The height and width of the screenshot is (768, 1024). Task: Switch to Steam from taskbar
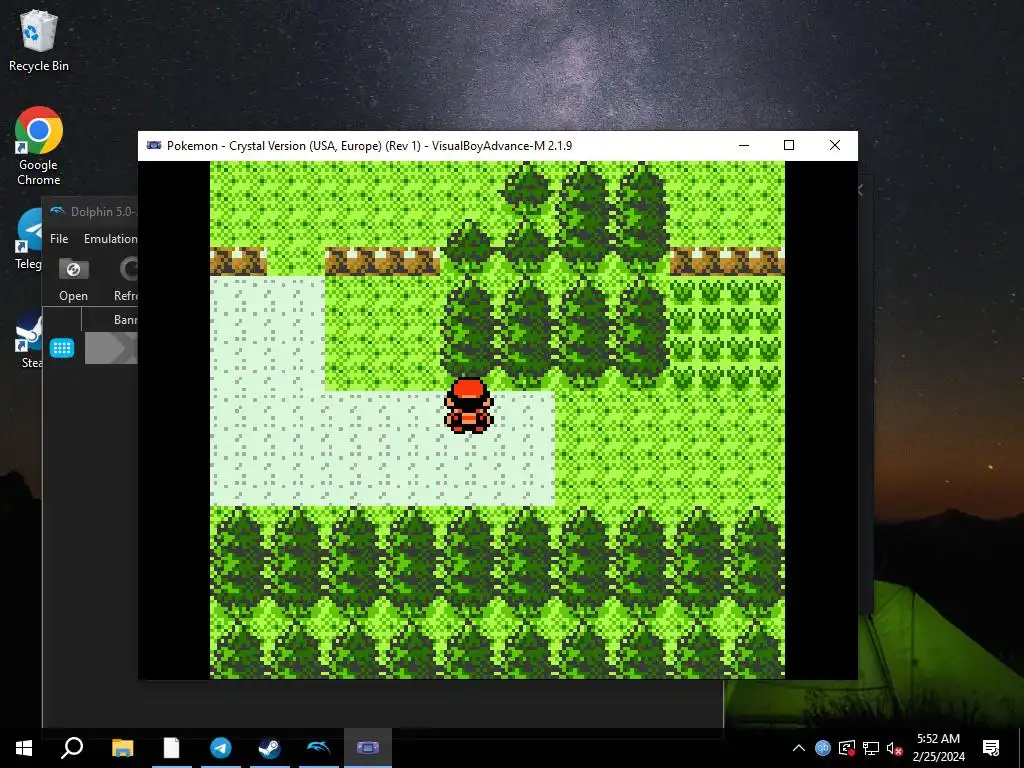tap(269, 748)
